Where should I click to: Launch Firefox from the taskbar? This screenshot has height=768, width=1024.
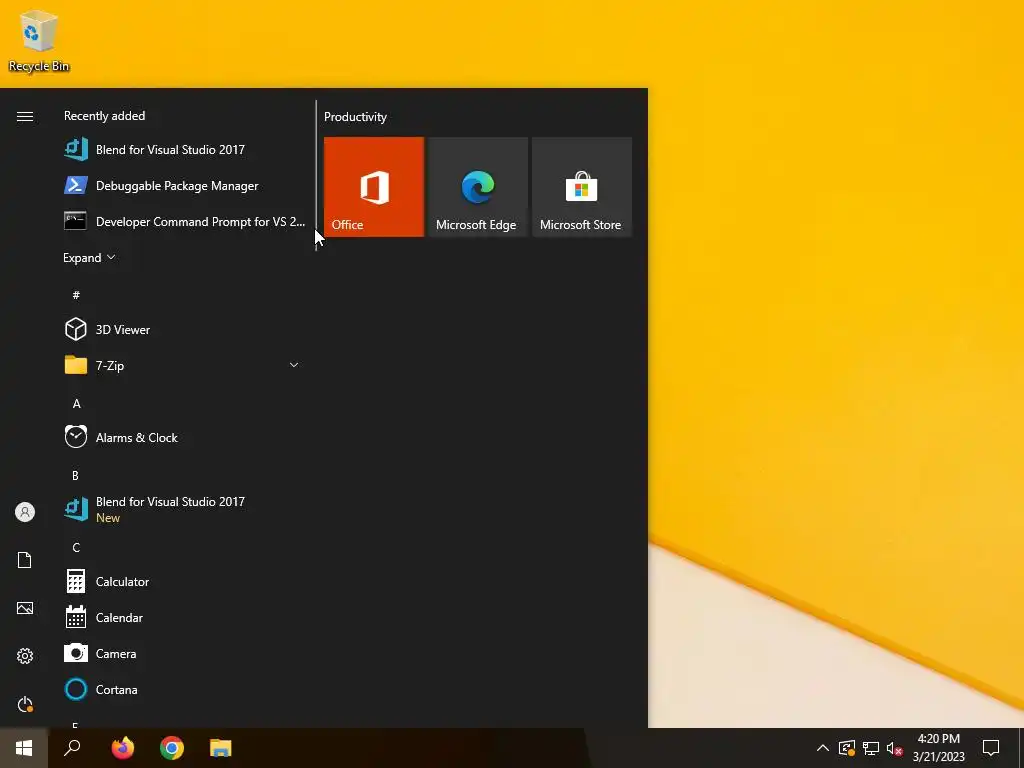(122, 748)
